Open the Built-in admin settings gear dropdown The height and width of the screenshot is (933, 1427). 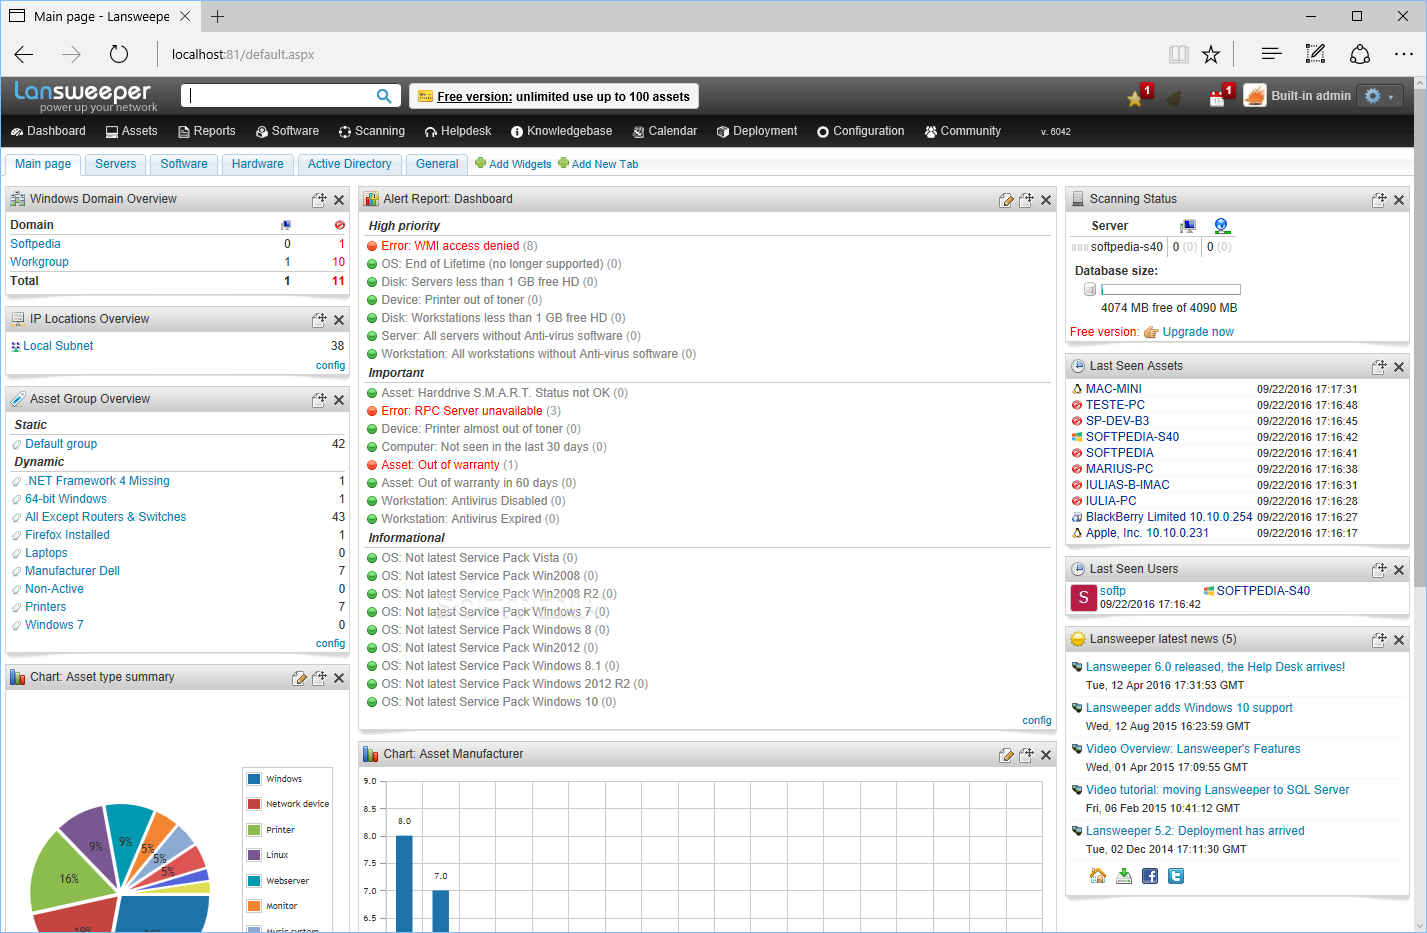(x=1380, y=96)
